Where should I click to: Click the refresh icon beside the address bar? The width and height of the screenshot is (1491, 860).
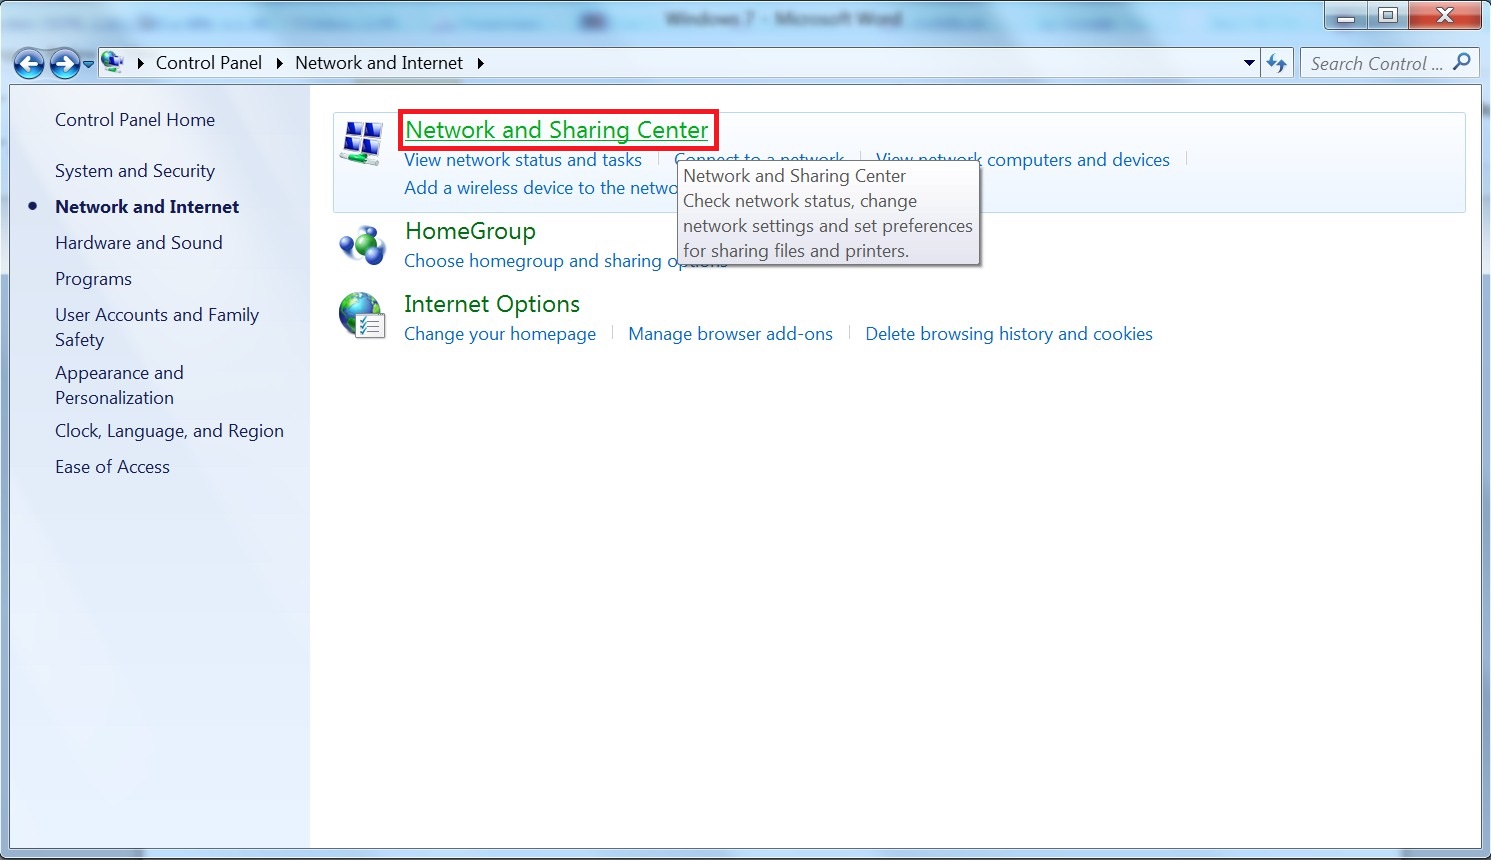click(1277, 62)
